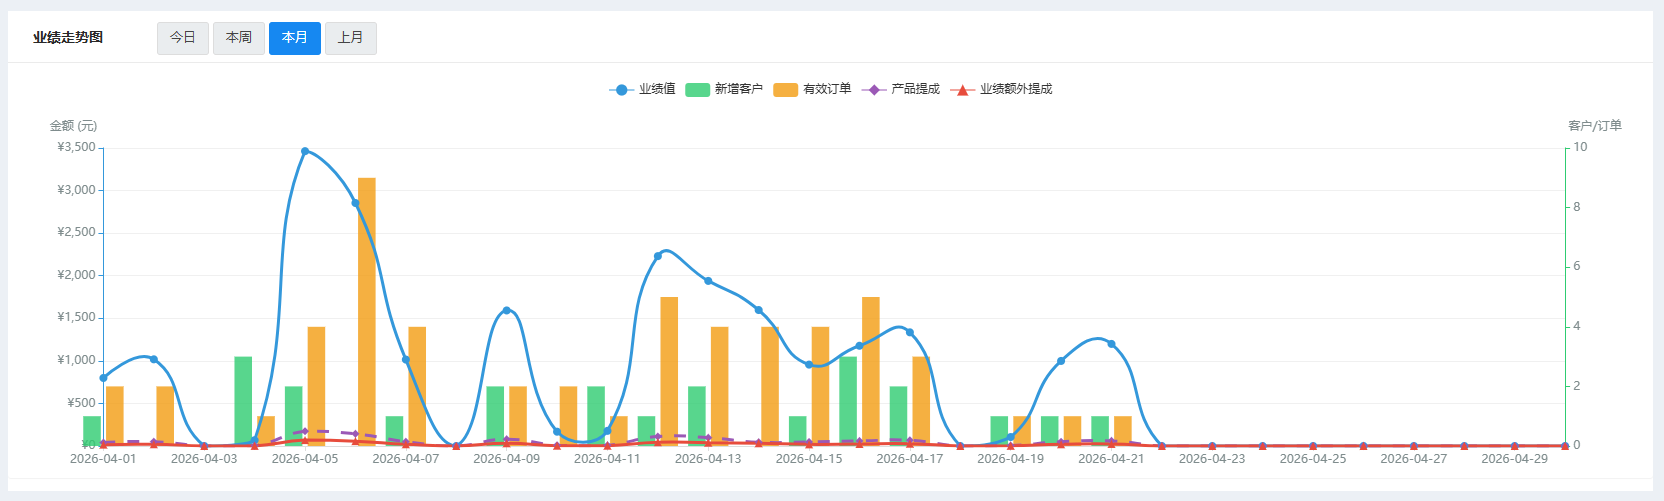Click the orange swatch beside 有效订单
Viewport: 1664px width, 501px height.
click(786, 90)
